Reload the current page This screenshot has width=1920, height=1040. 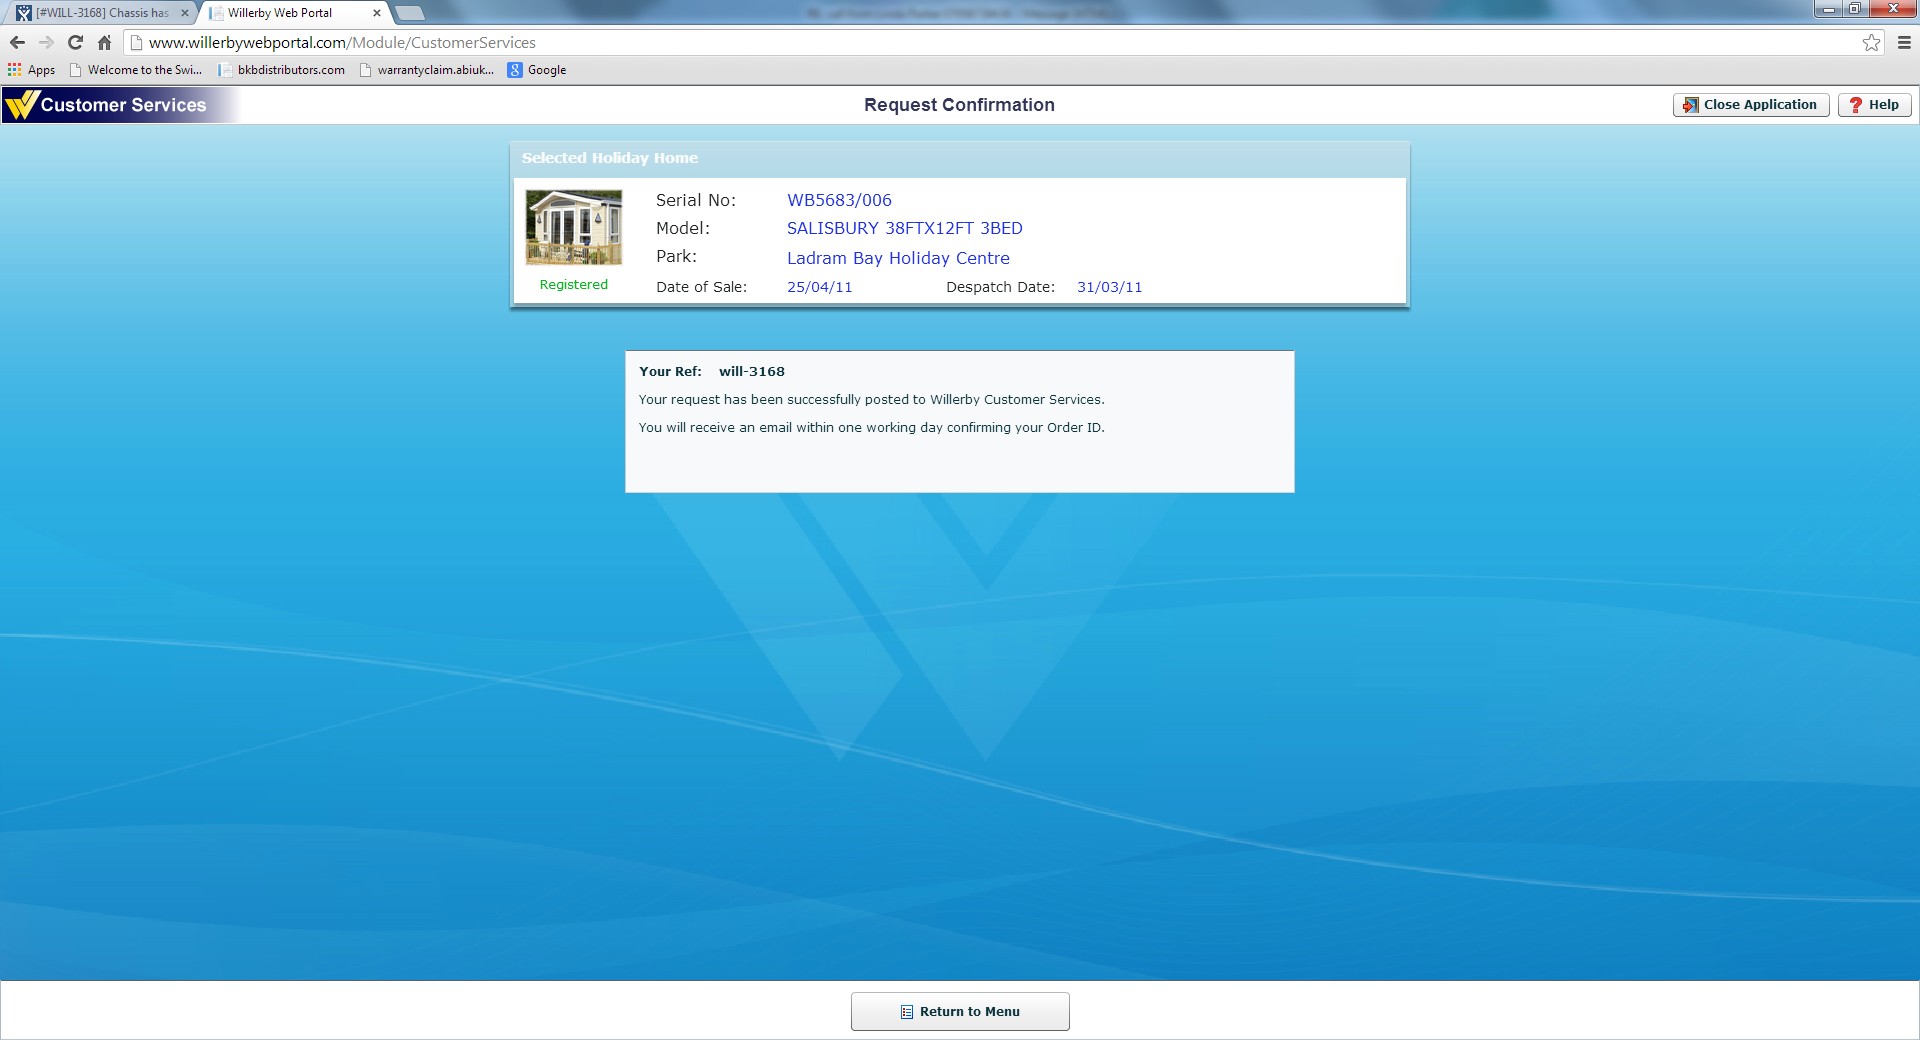(75, 42)
